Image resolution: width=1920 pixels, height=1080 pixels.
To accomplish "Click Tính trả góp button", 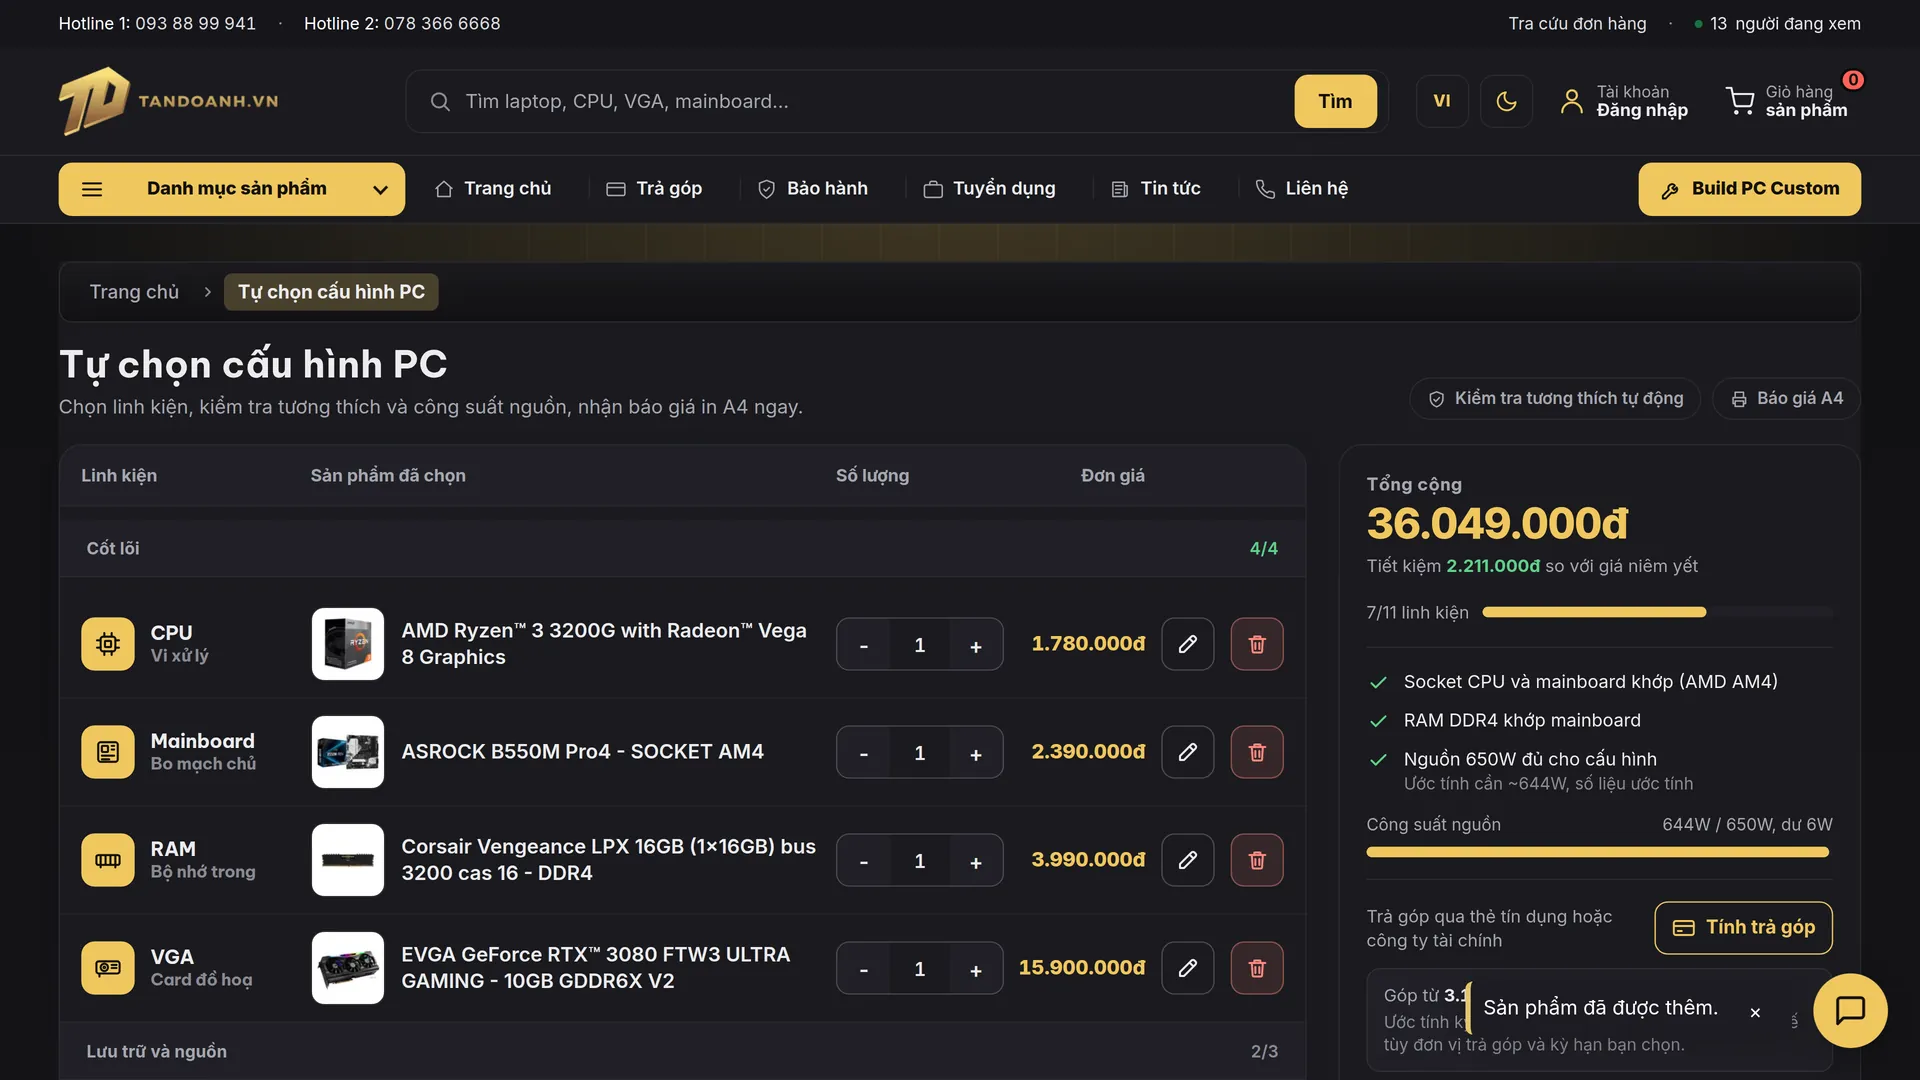I will point(1743,928).
